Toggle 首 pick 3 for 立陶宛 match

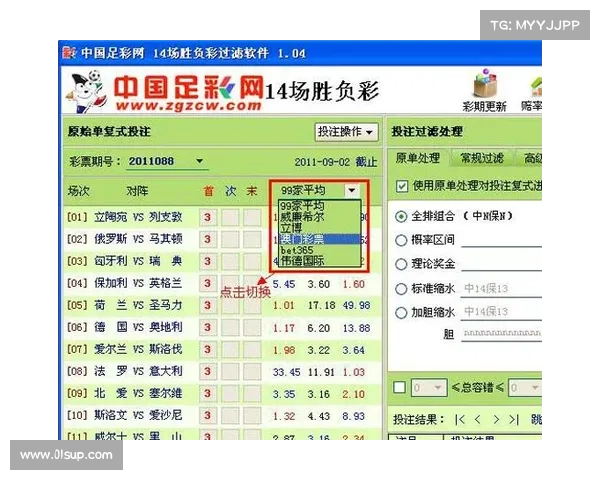pos(208,217)
